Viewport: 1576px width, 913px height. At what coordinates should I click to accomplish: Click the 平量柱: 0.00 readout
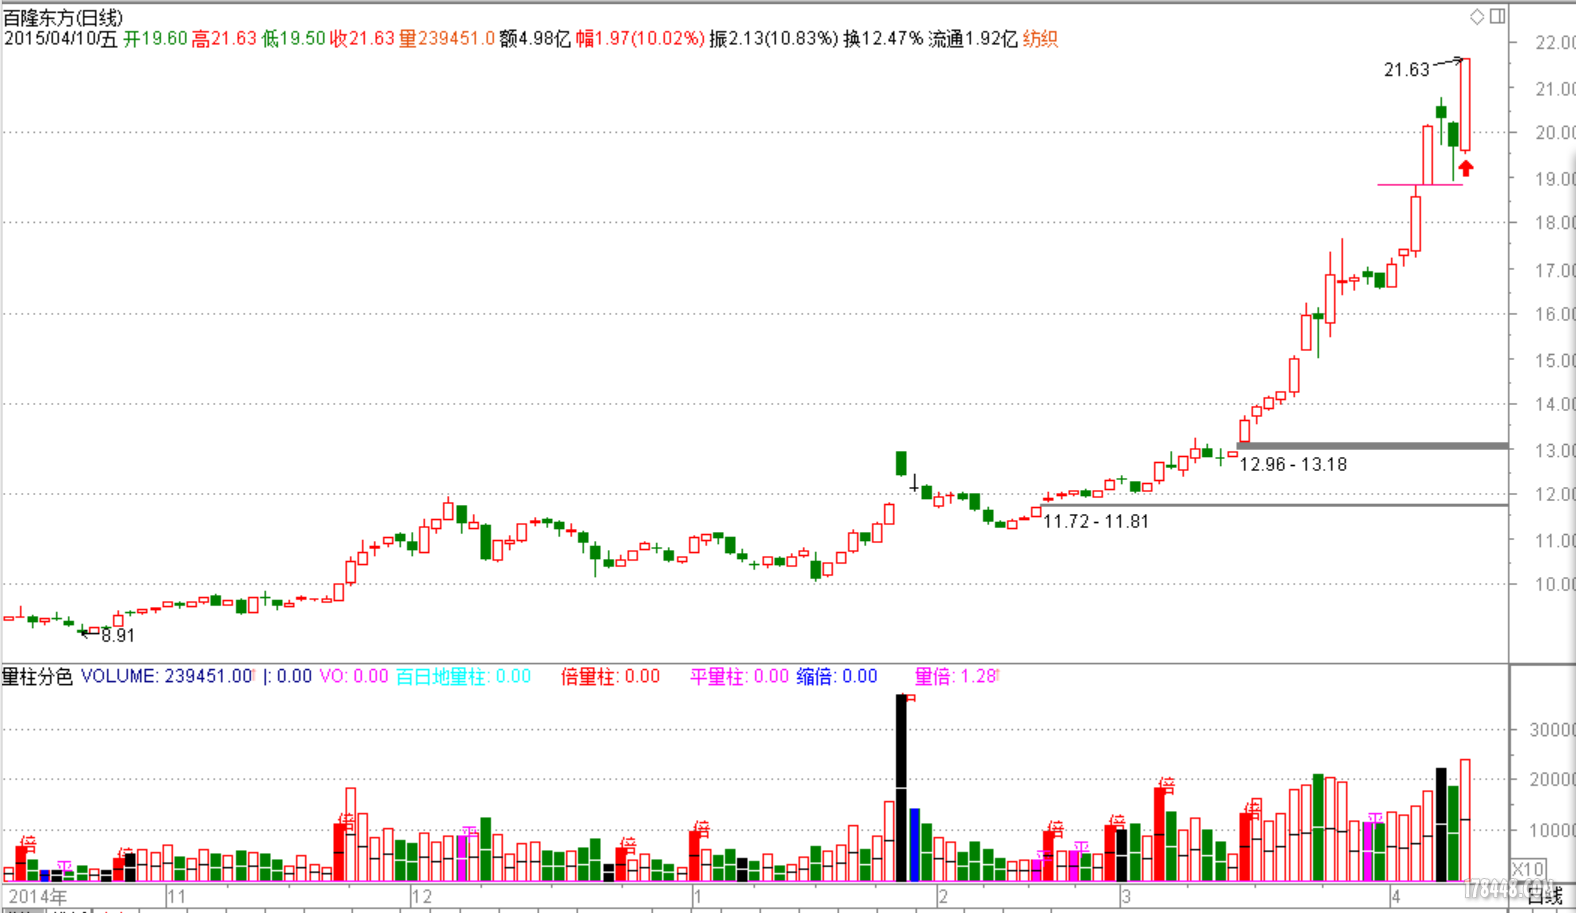(739, 677)
